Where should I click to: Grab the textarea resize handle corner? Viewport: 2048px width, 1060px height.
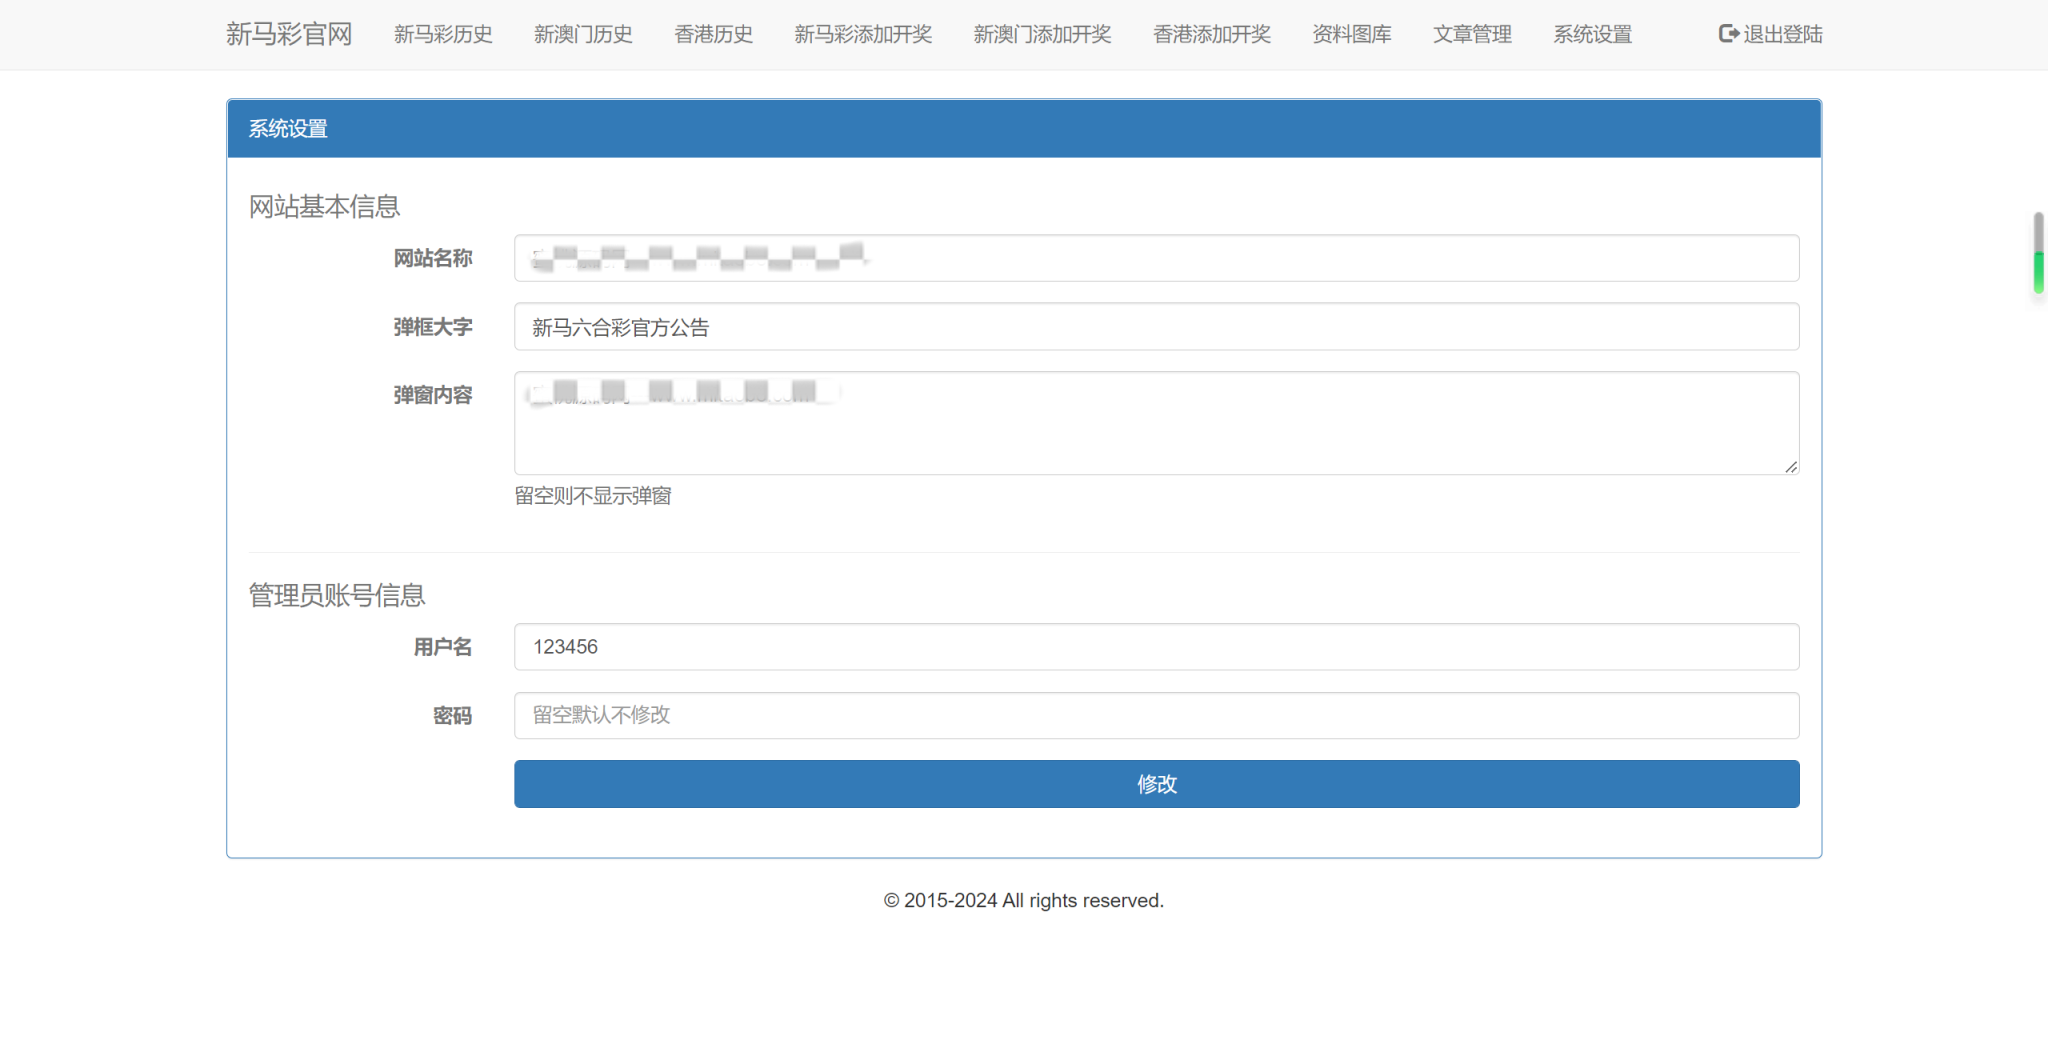(x=1791, y=467)
